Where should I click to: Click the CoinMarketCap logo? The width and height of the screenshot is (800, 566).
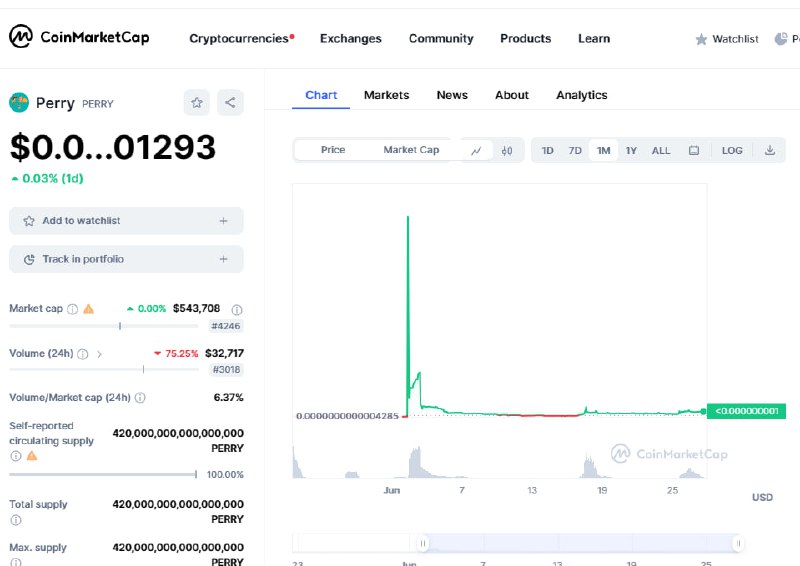79,38
